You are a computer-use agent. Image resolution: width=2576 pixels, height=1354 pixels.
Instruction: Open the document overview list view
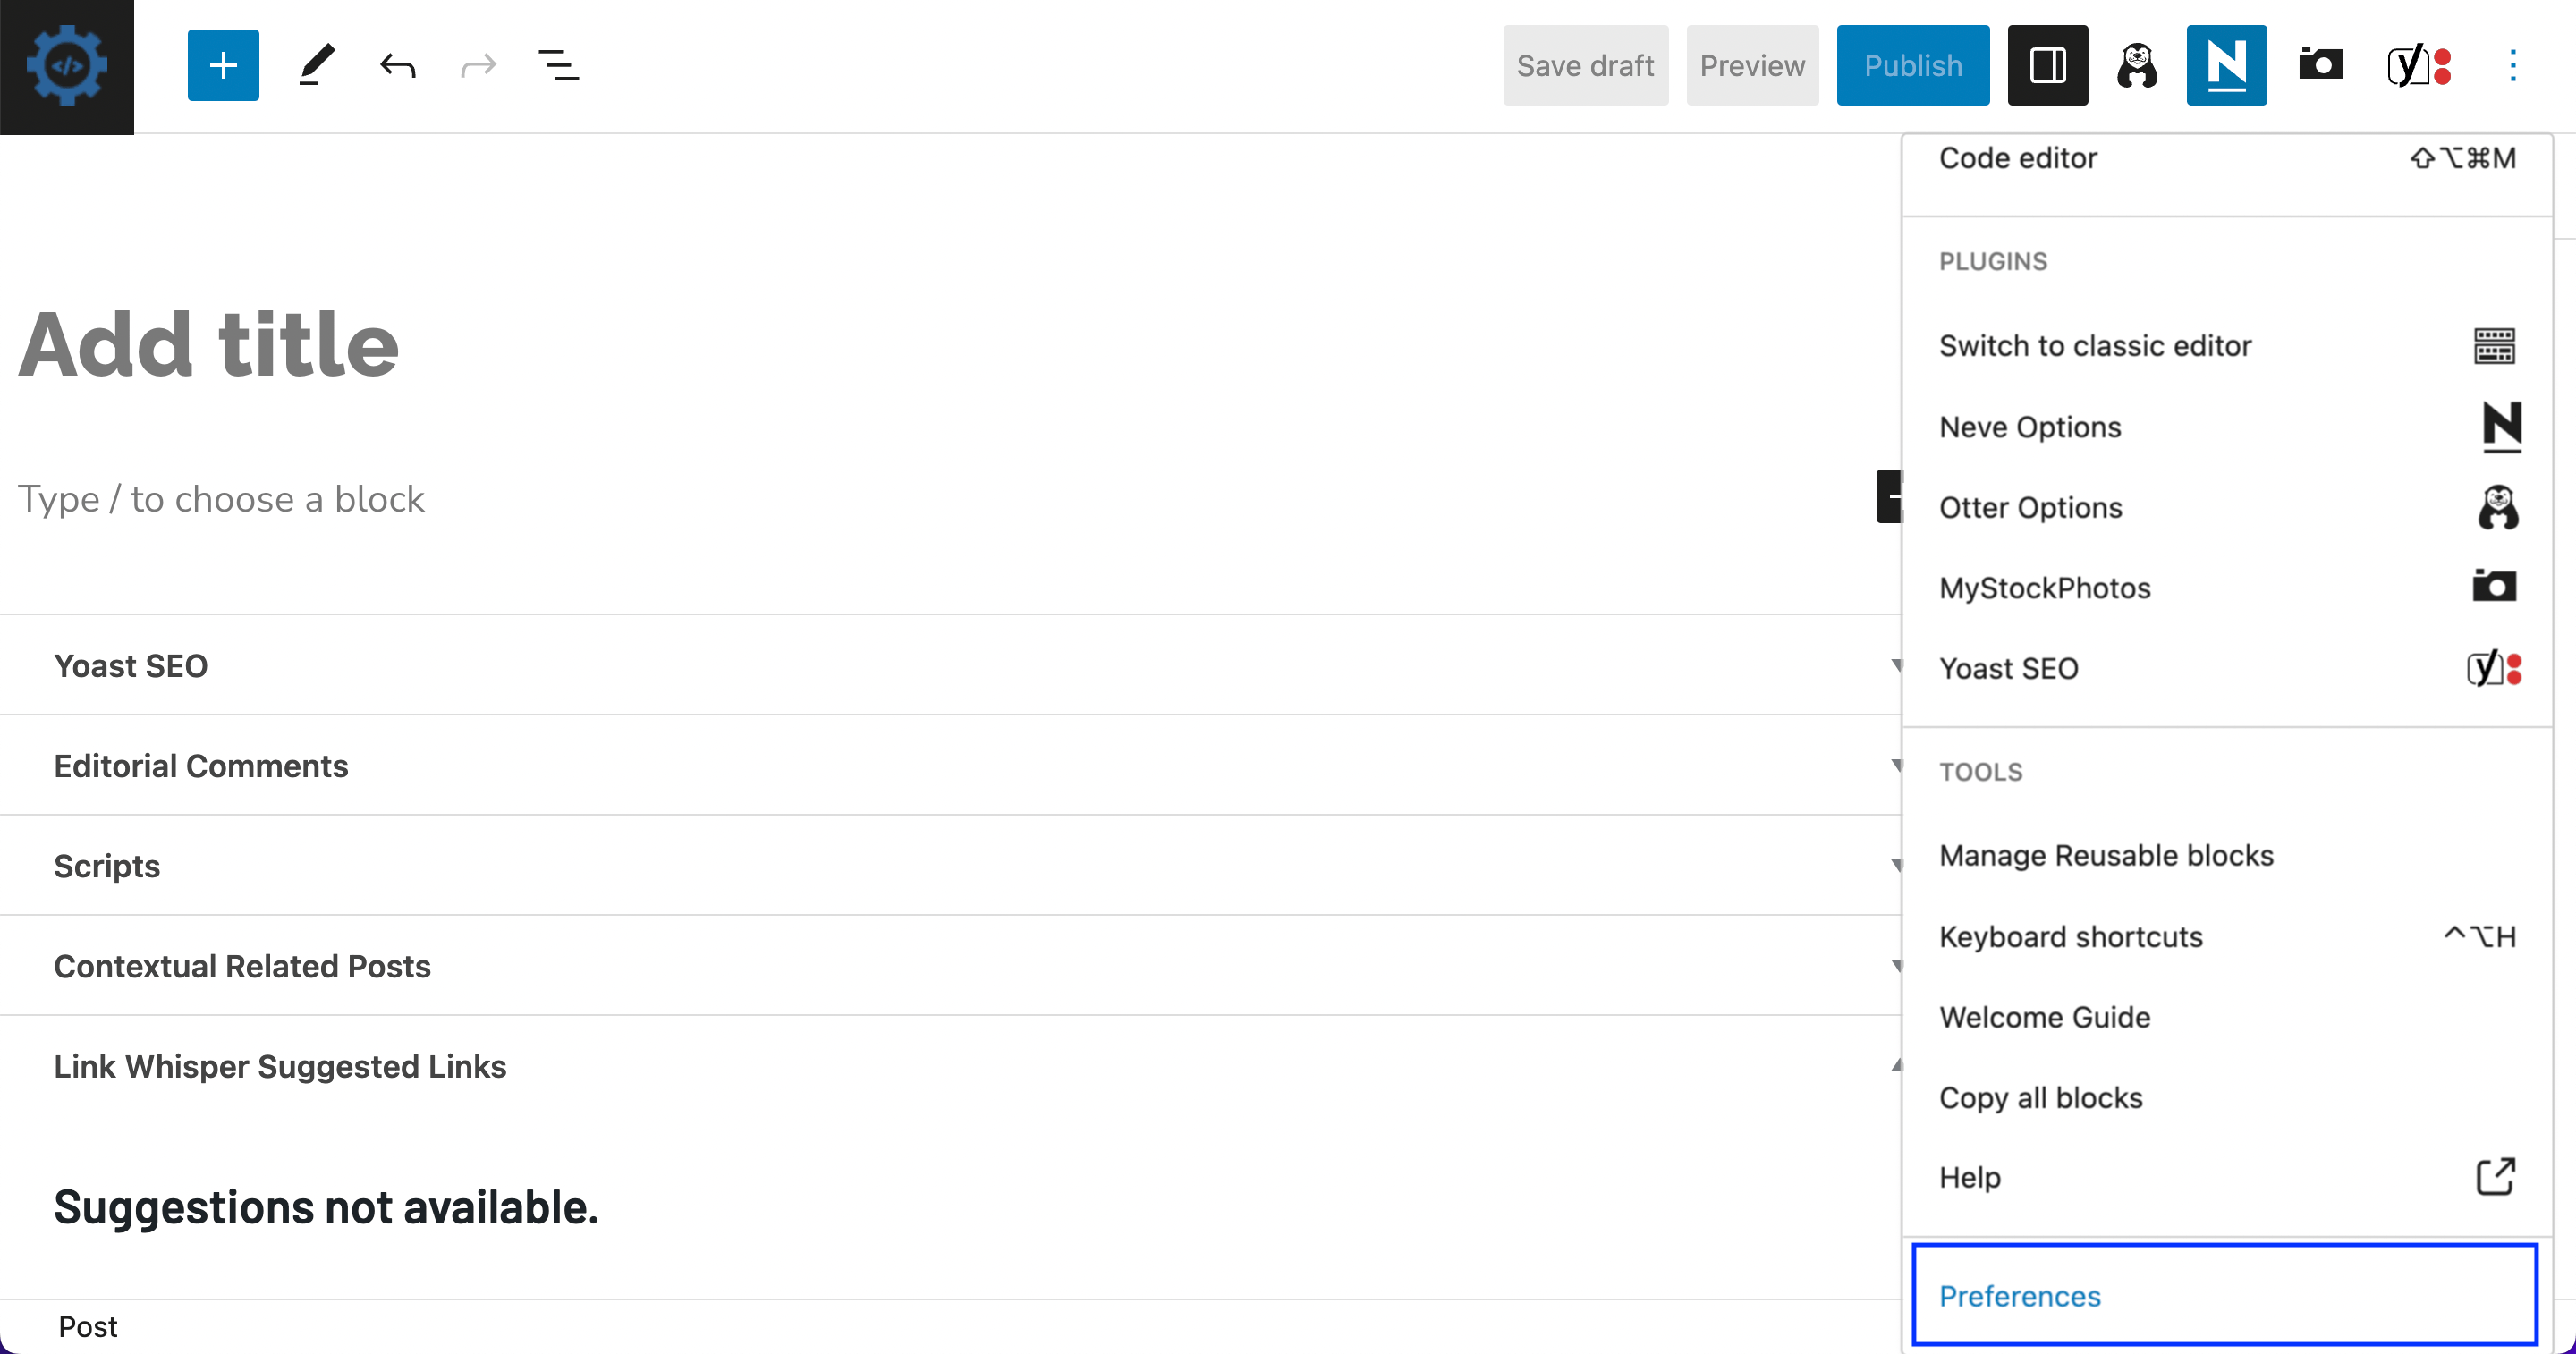559,64
